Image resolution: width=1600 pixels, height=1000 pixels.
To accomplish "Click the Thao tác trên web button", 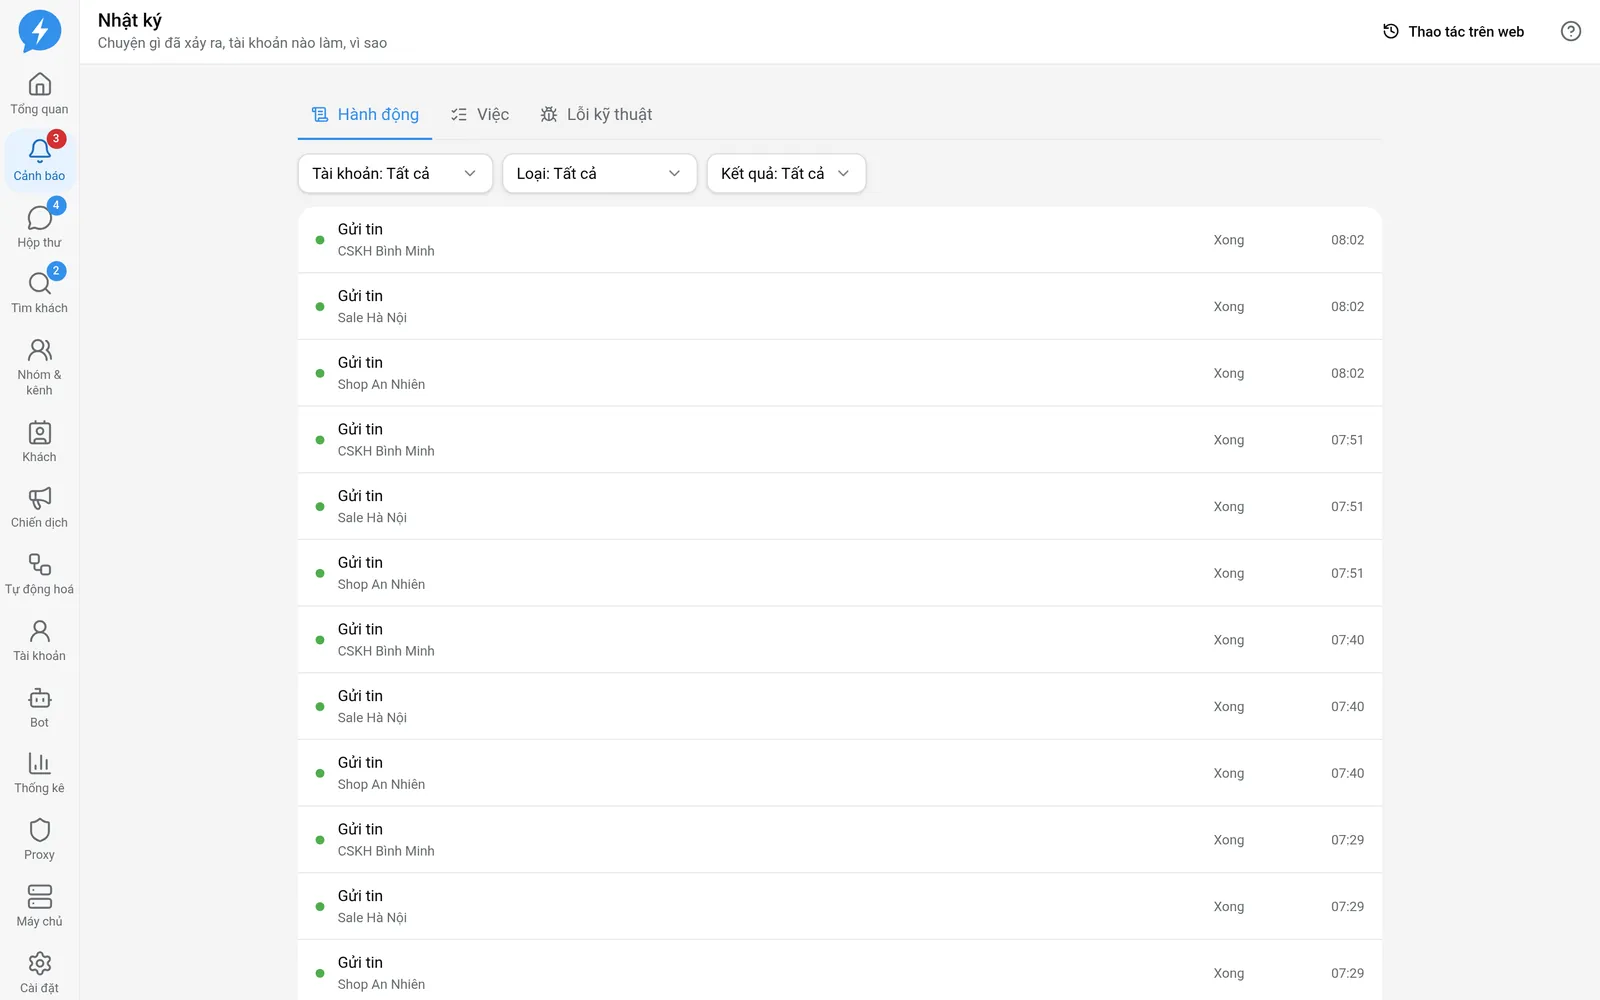I will click(x=1453, y=32).
